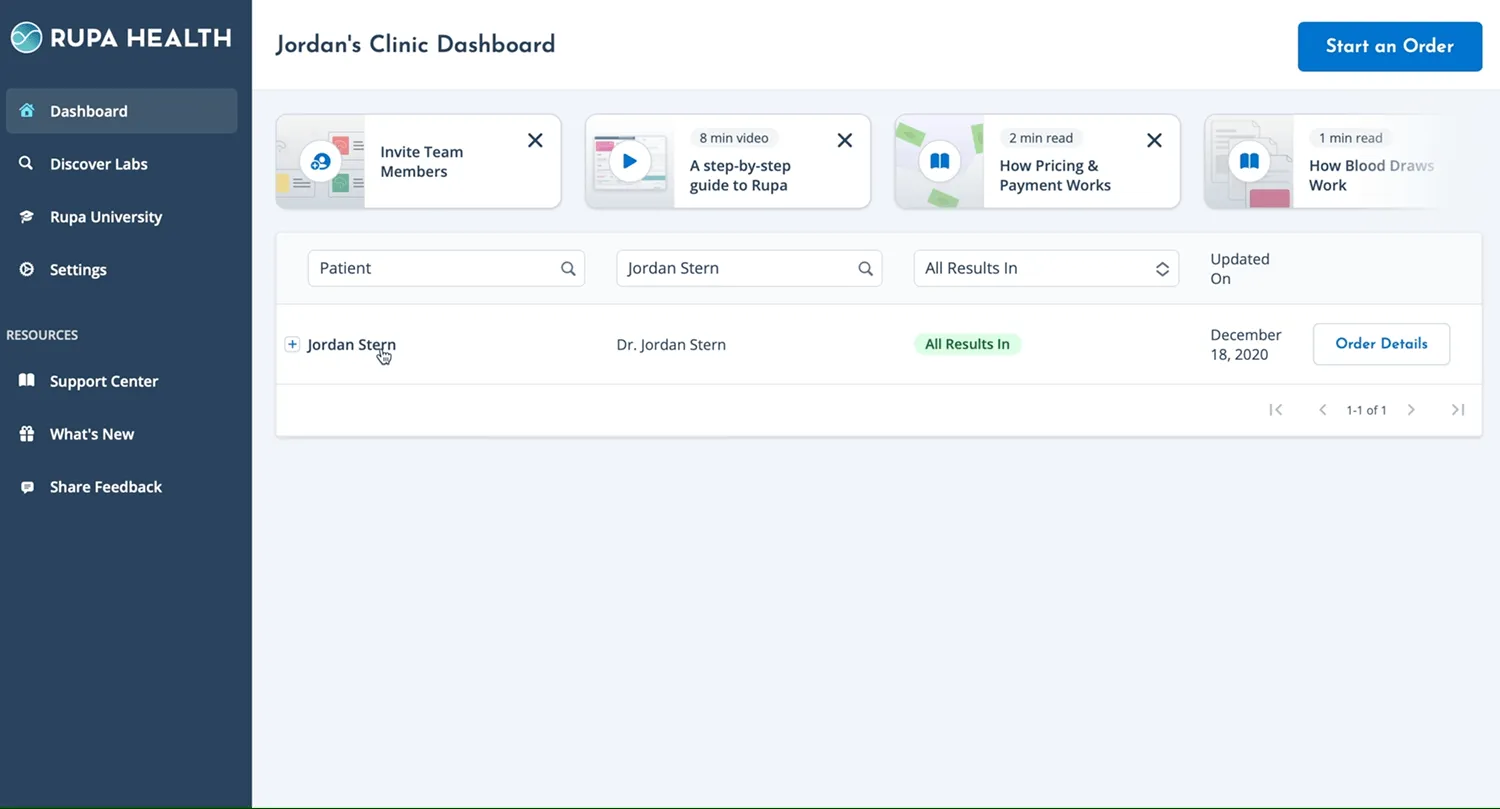Click the 2 min read badge
The image size is (1500, 809).
click(x=1041, y=138)
